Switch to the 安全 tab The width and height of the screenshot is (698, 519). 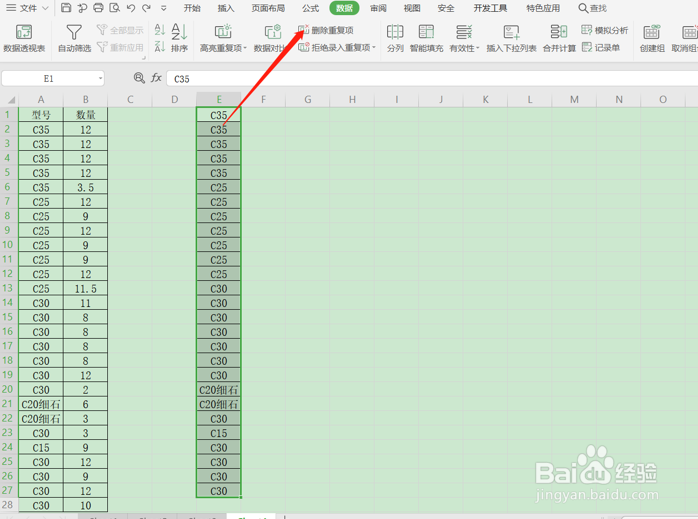pos(446,8)
